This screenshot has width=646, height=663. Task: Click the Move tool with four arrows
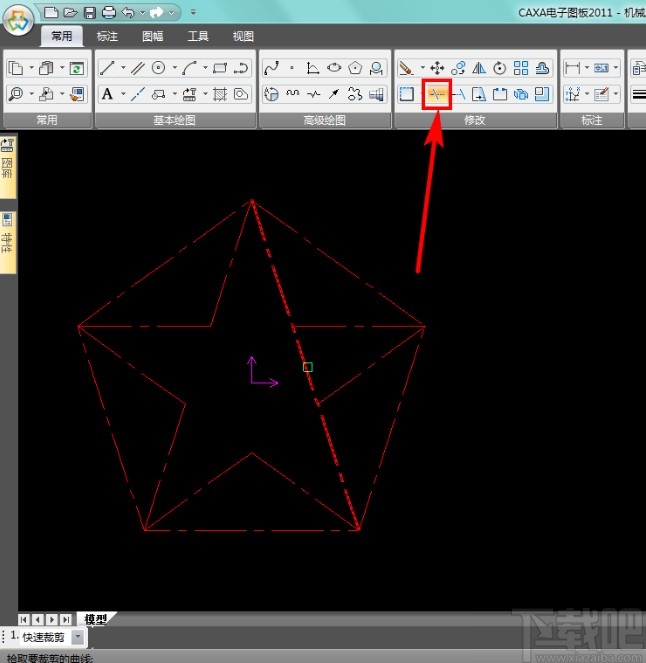click(436, 68)
